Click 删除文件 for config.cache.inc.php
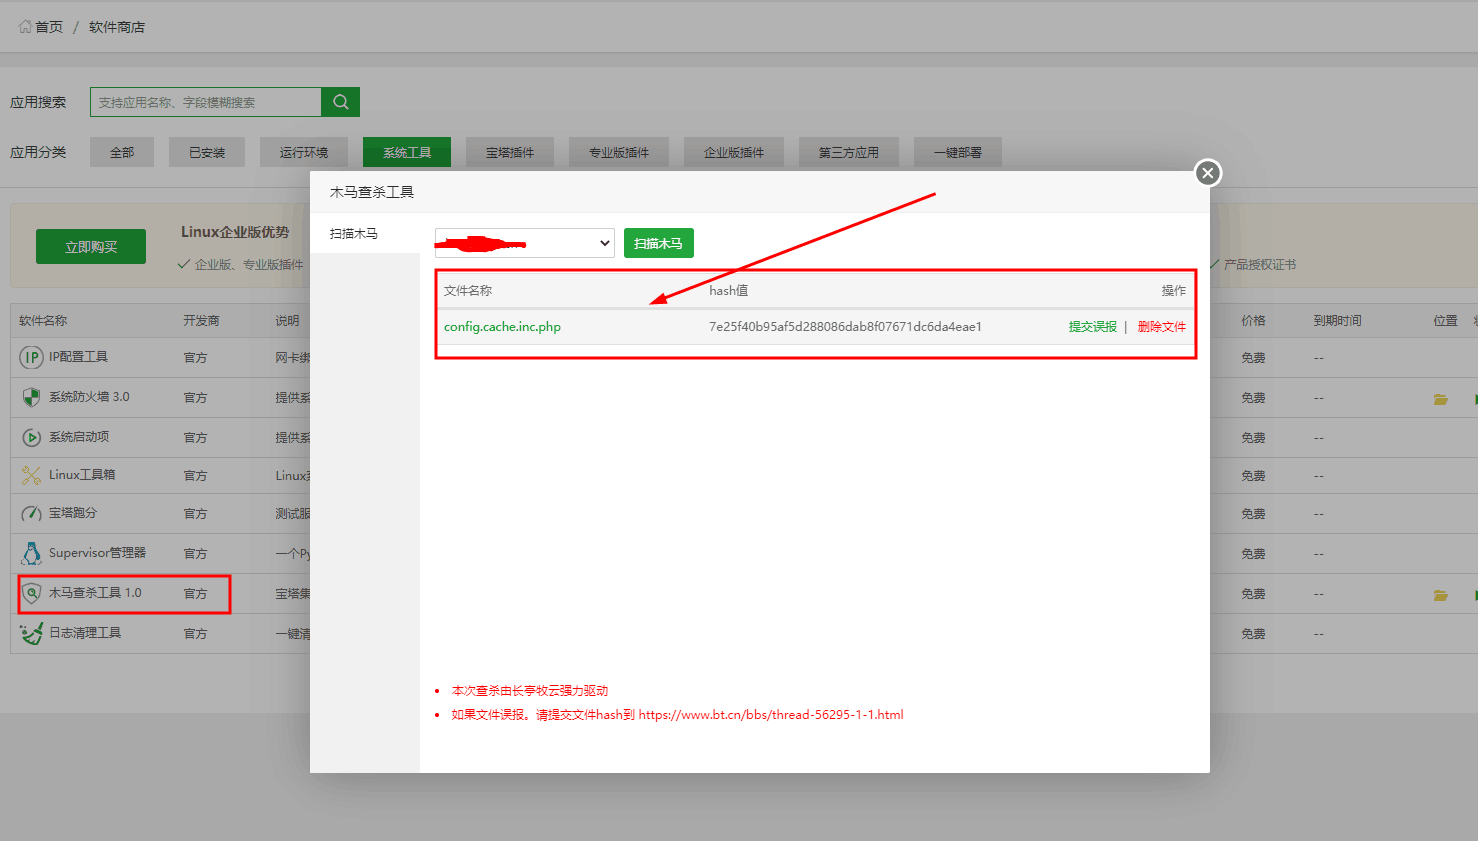 tap(1161, 327)
